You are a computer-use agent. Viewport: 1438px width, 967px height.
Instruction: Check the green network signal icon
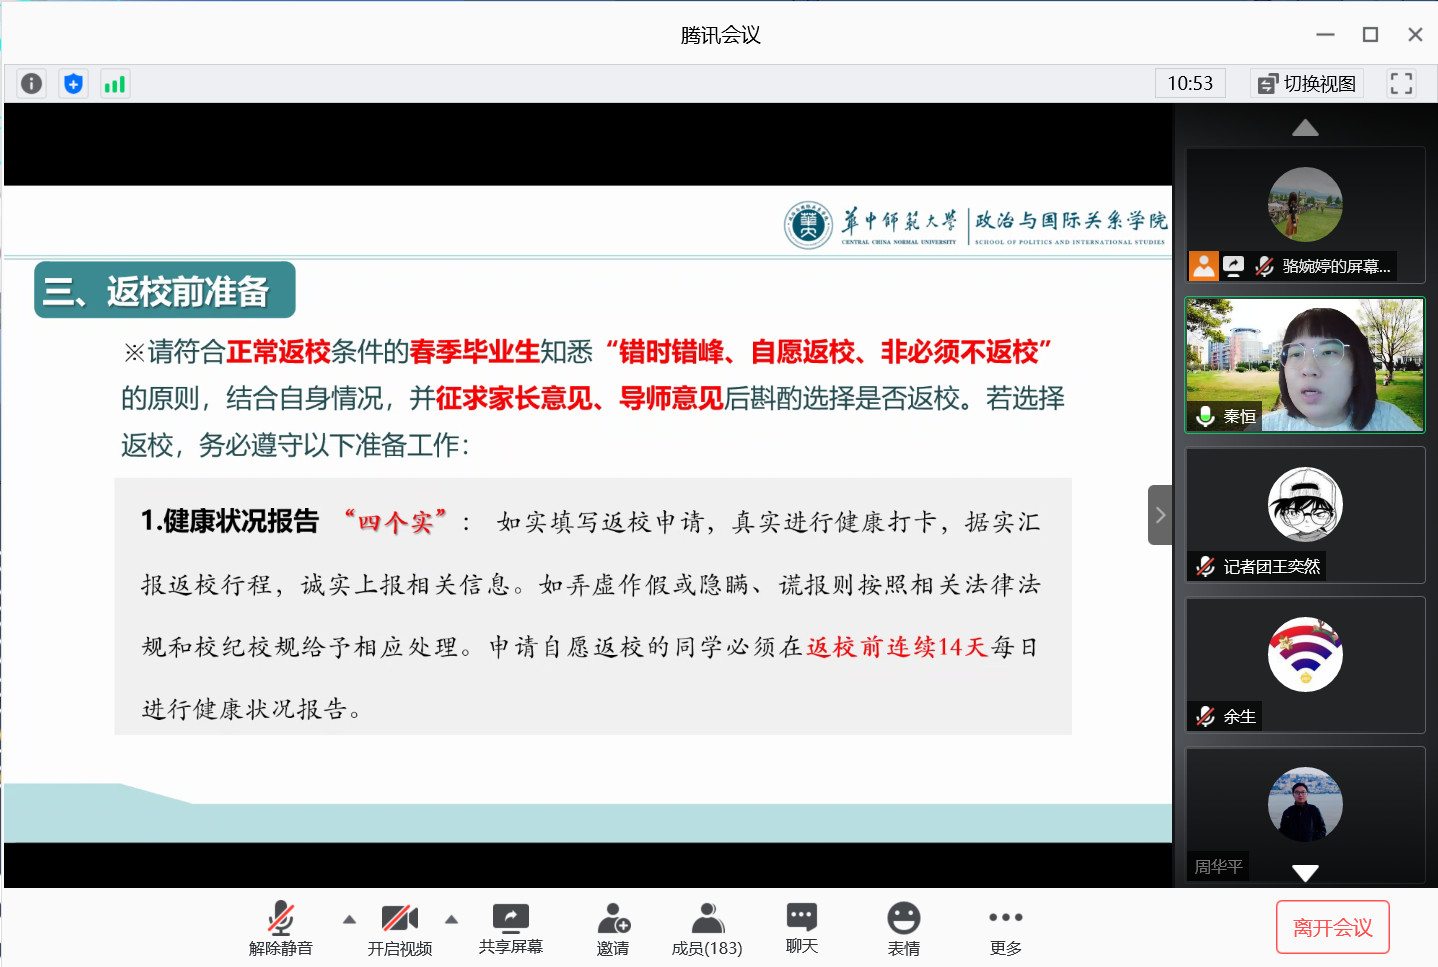(x=115, y=84)
